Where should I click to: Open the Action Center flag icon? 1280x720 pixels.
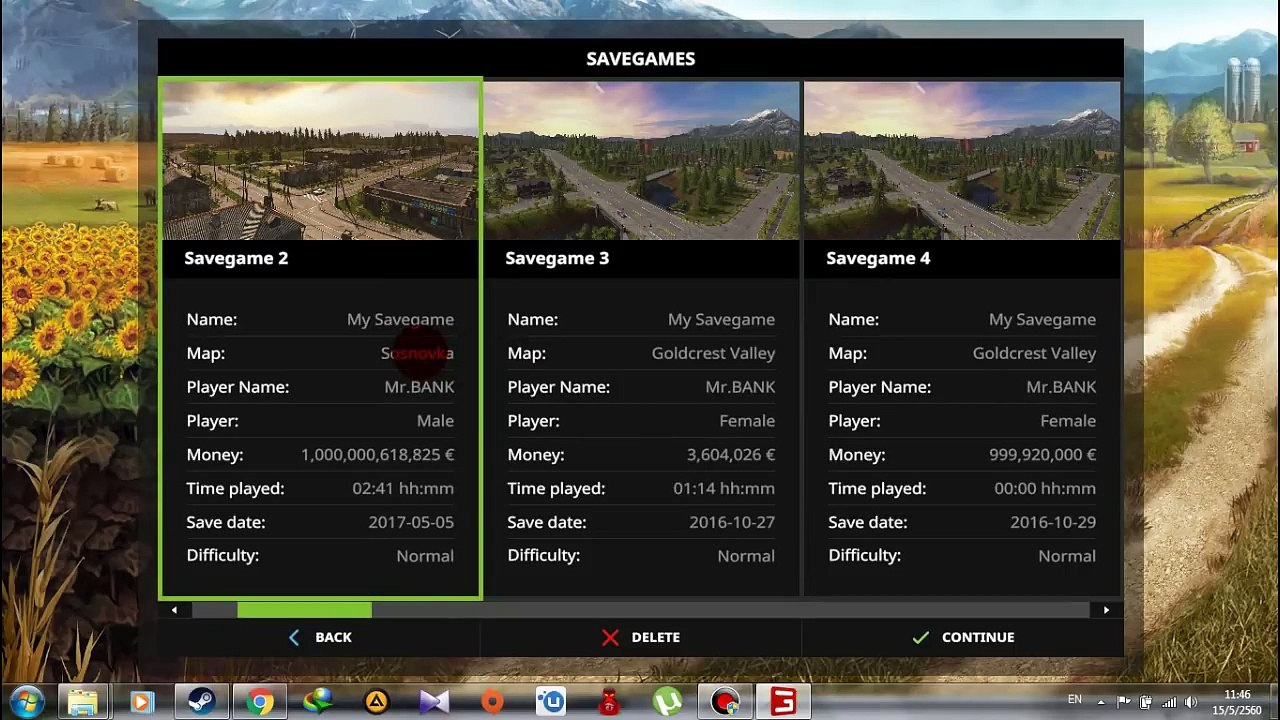tap(1124, 702)
